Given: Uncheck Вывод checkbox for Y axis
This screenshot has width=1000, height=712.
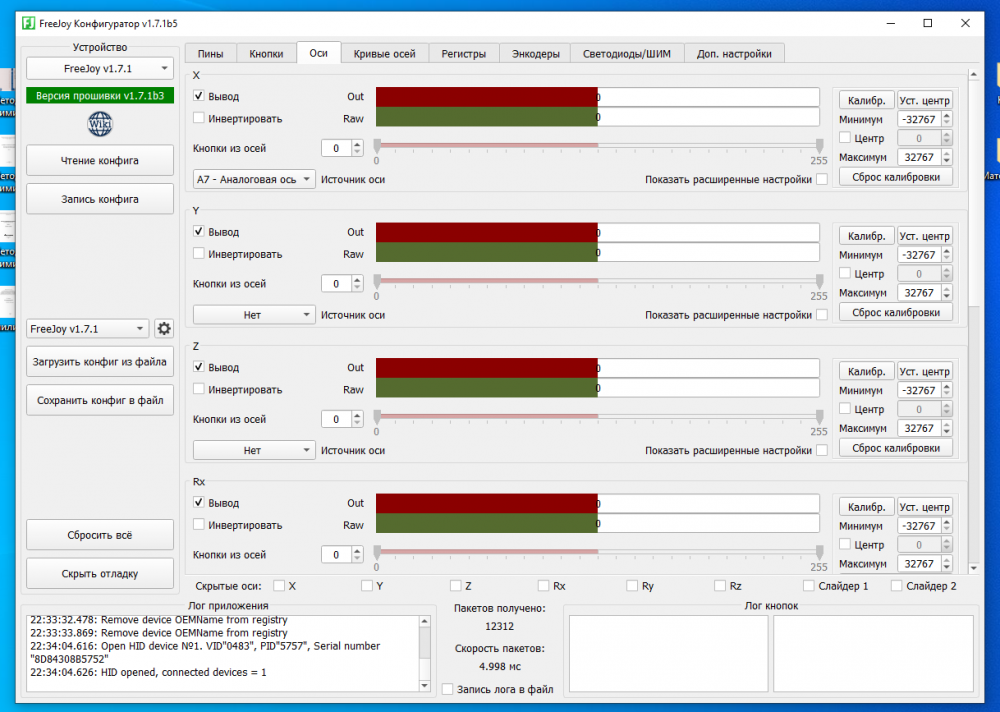Looking at the screenshot, I should pos(199,232).
